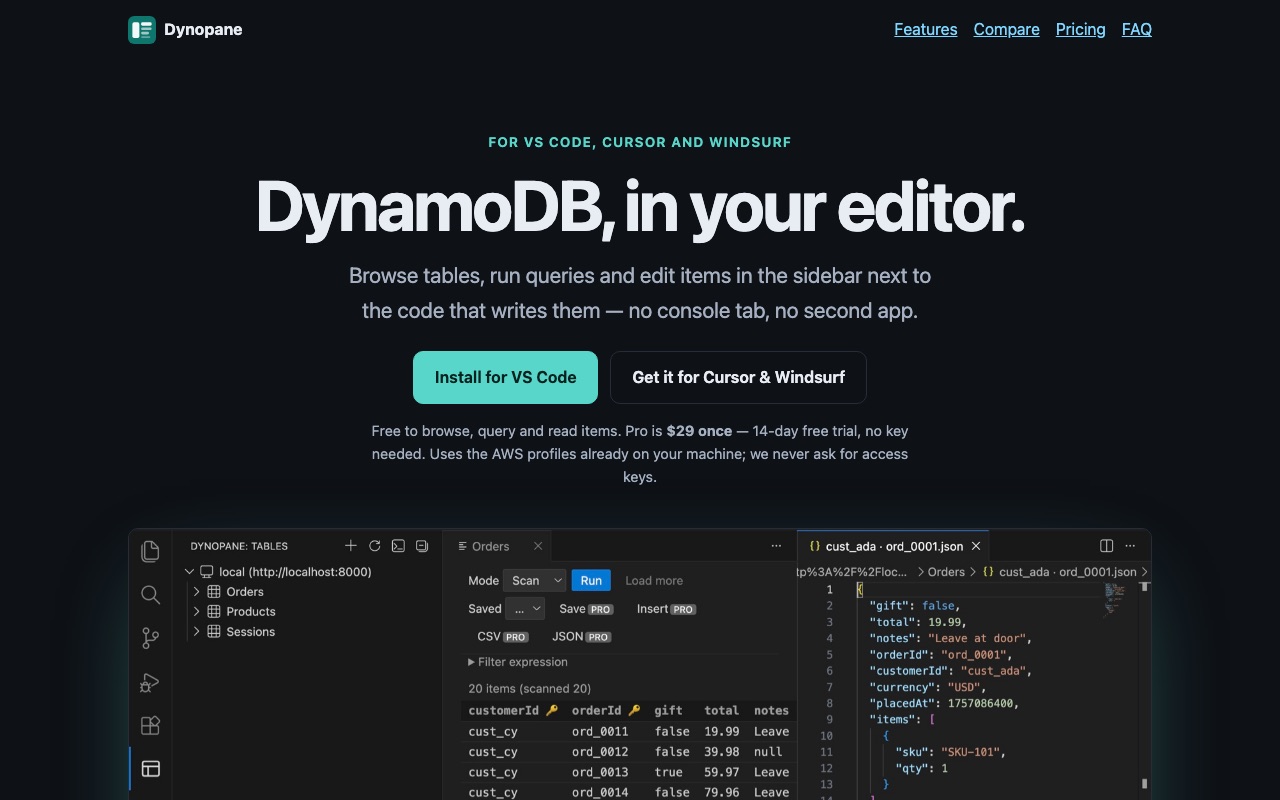Click the Dynopane logo icon in header
The height and width of the screenshot is (800, 1280).
point(142,30)
